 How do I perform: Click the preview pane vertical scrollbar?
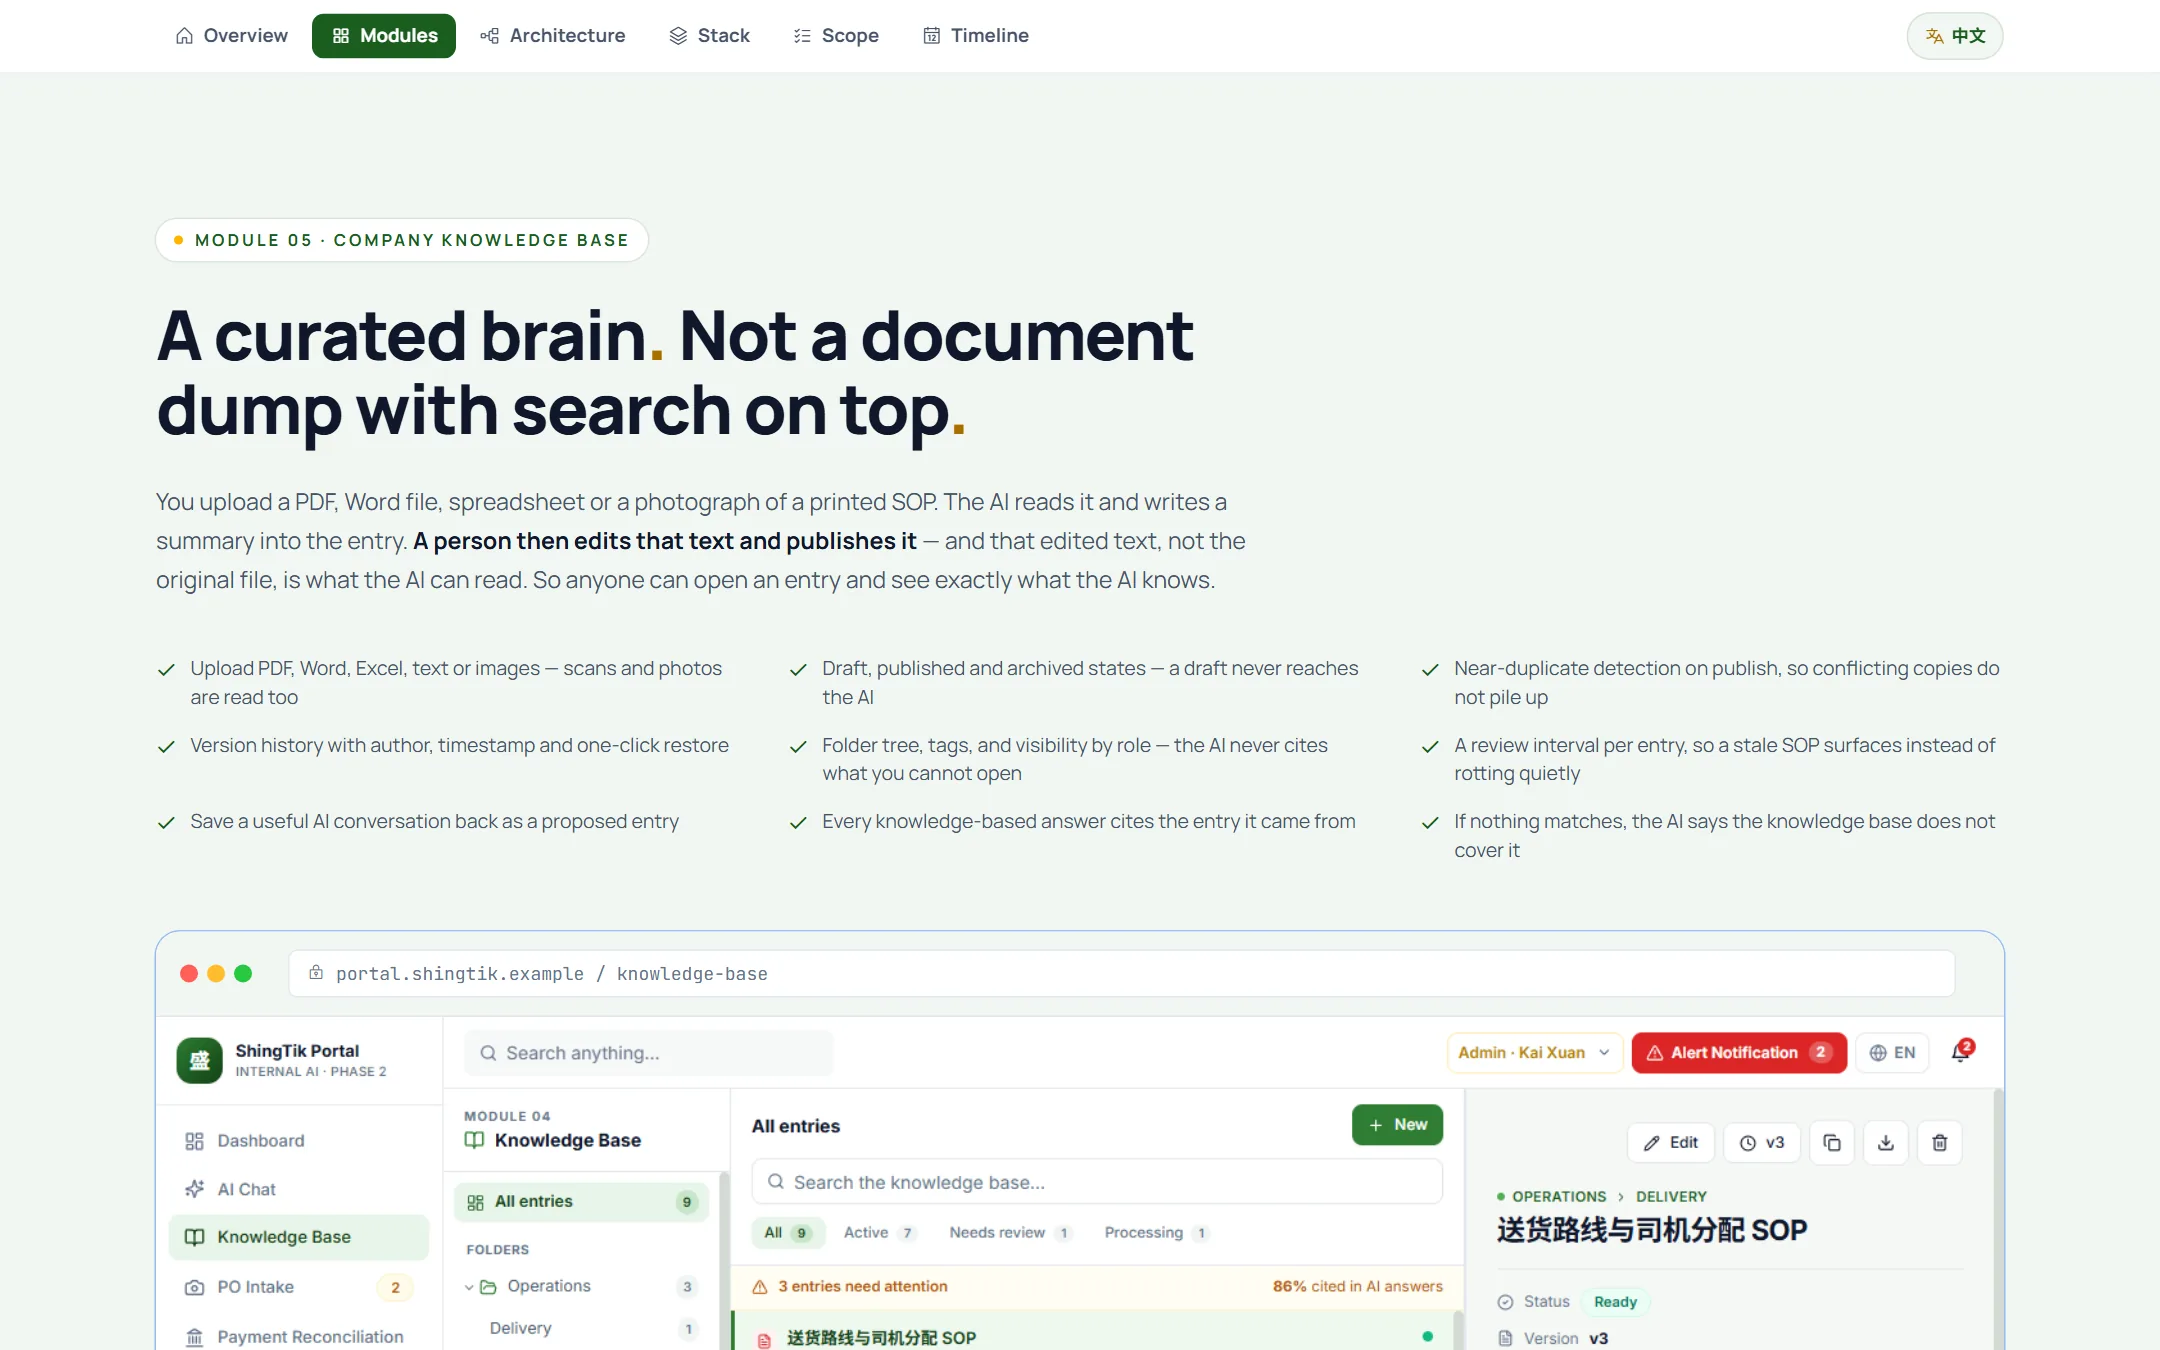click(x=1998, y=1220)
